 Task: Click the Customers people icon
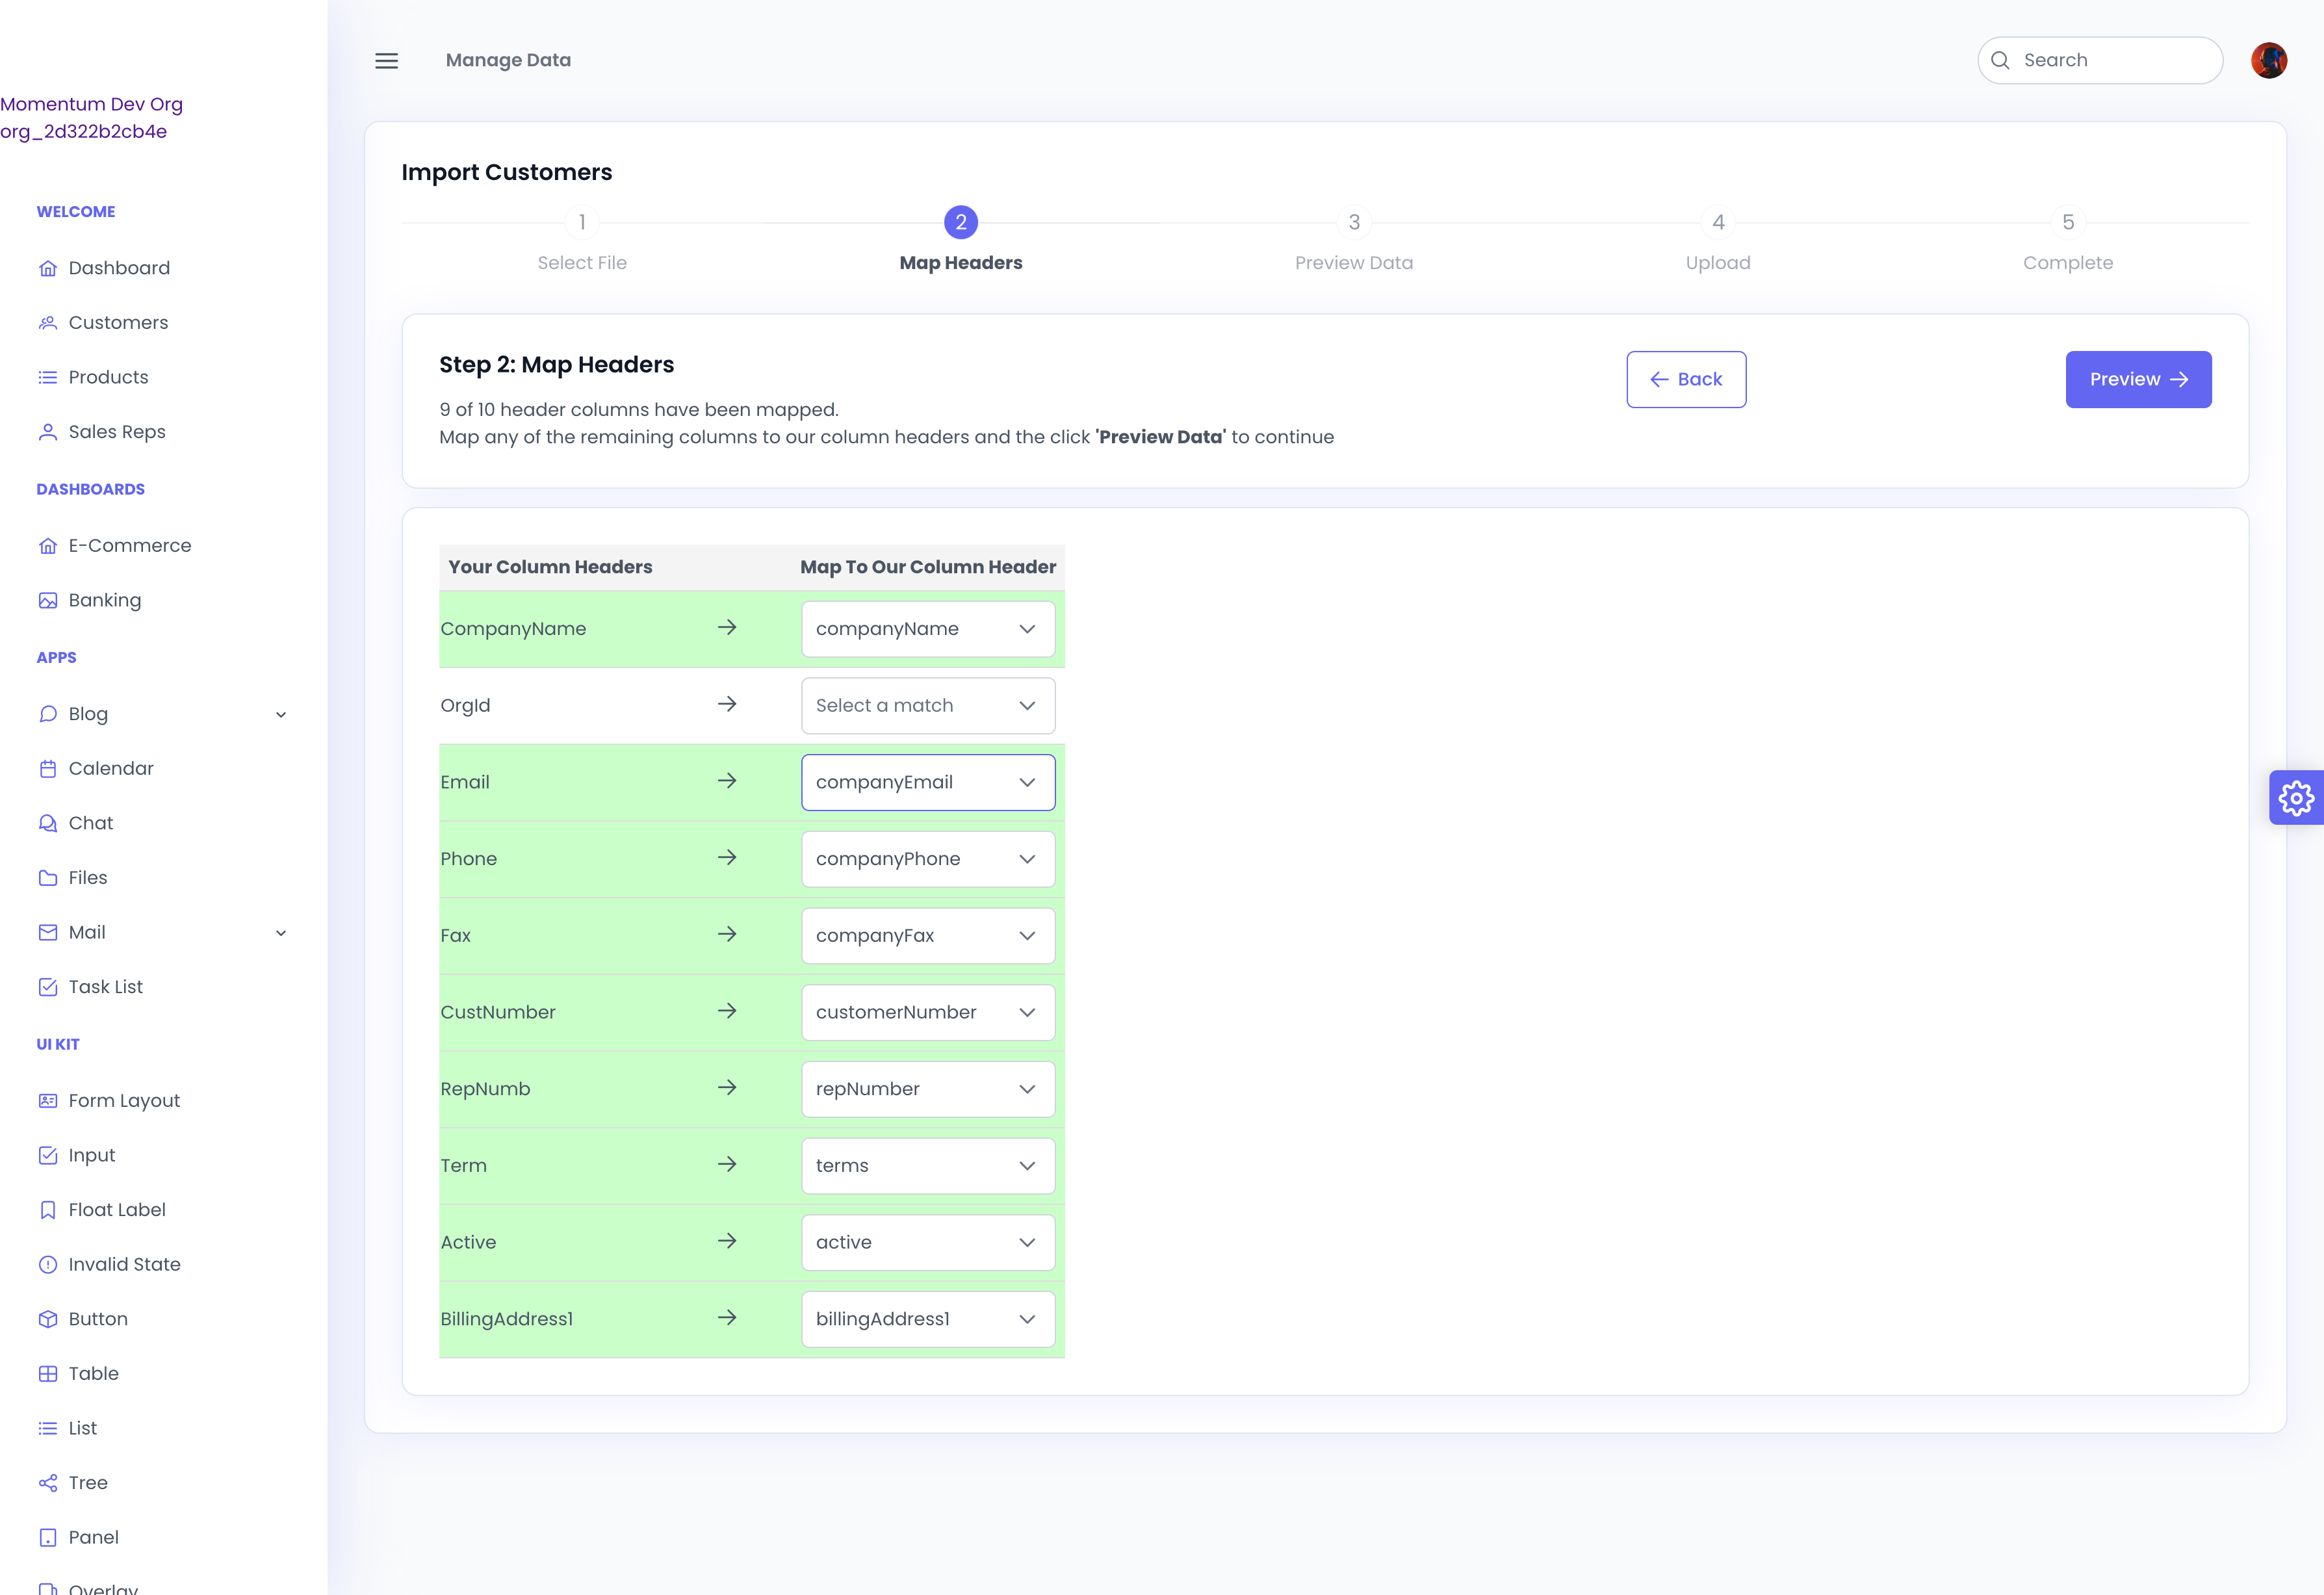[x=48, y=322]
